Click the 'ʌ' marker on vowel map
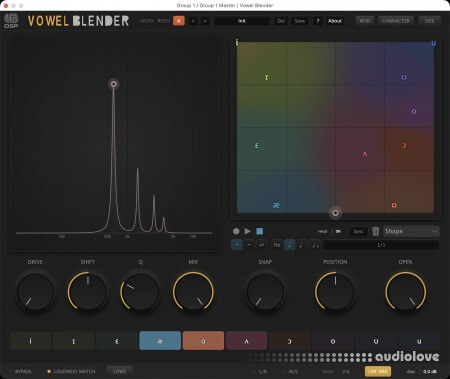450x379 pixels. point(365,154)
